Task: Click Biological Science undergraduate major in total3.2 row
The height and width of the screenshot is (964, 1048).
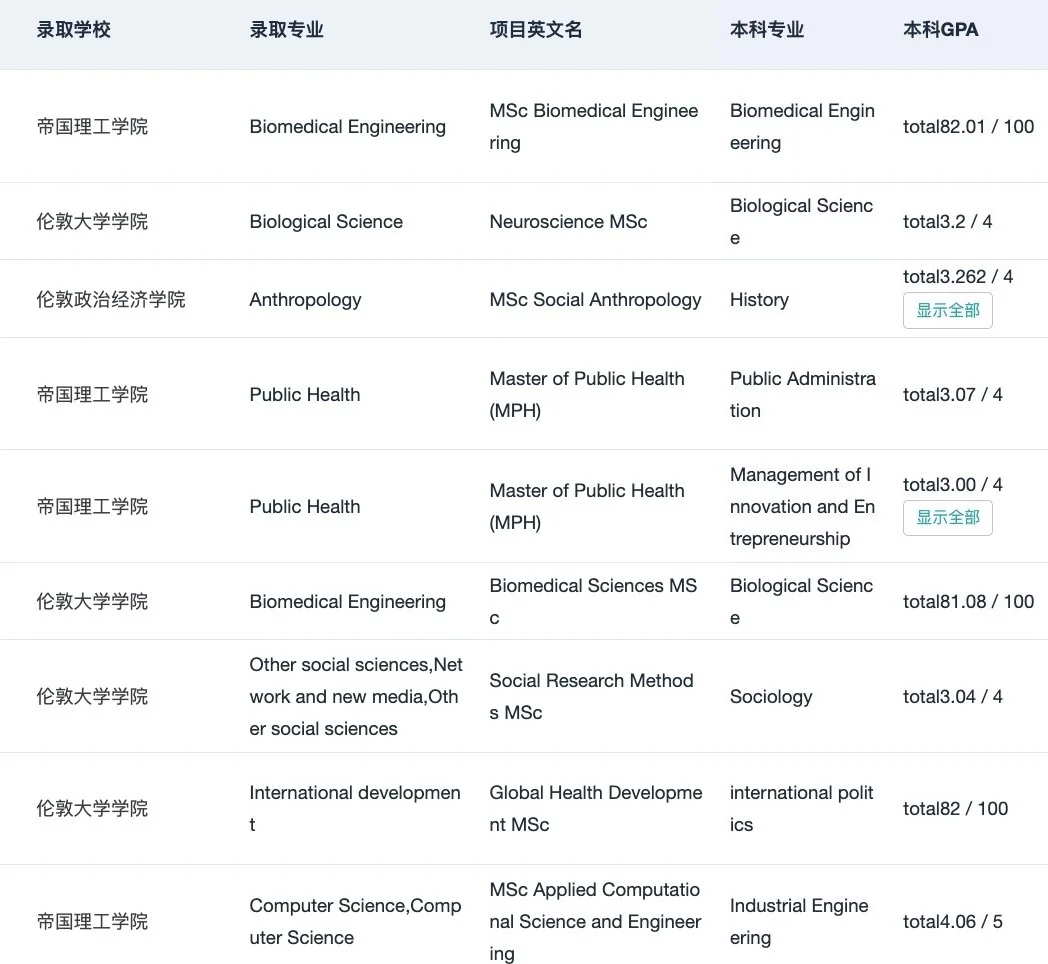Action: [801, 222]
